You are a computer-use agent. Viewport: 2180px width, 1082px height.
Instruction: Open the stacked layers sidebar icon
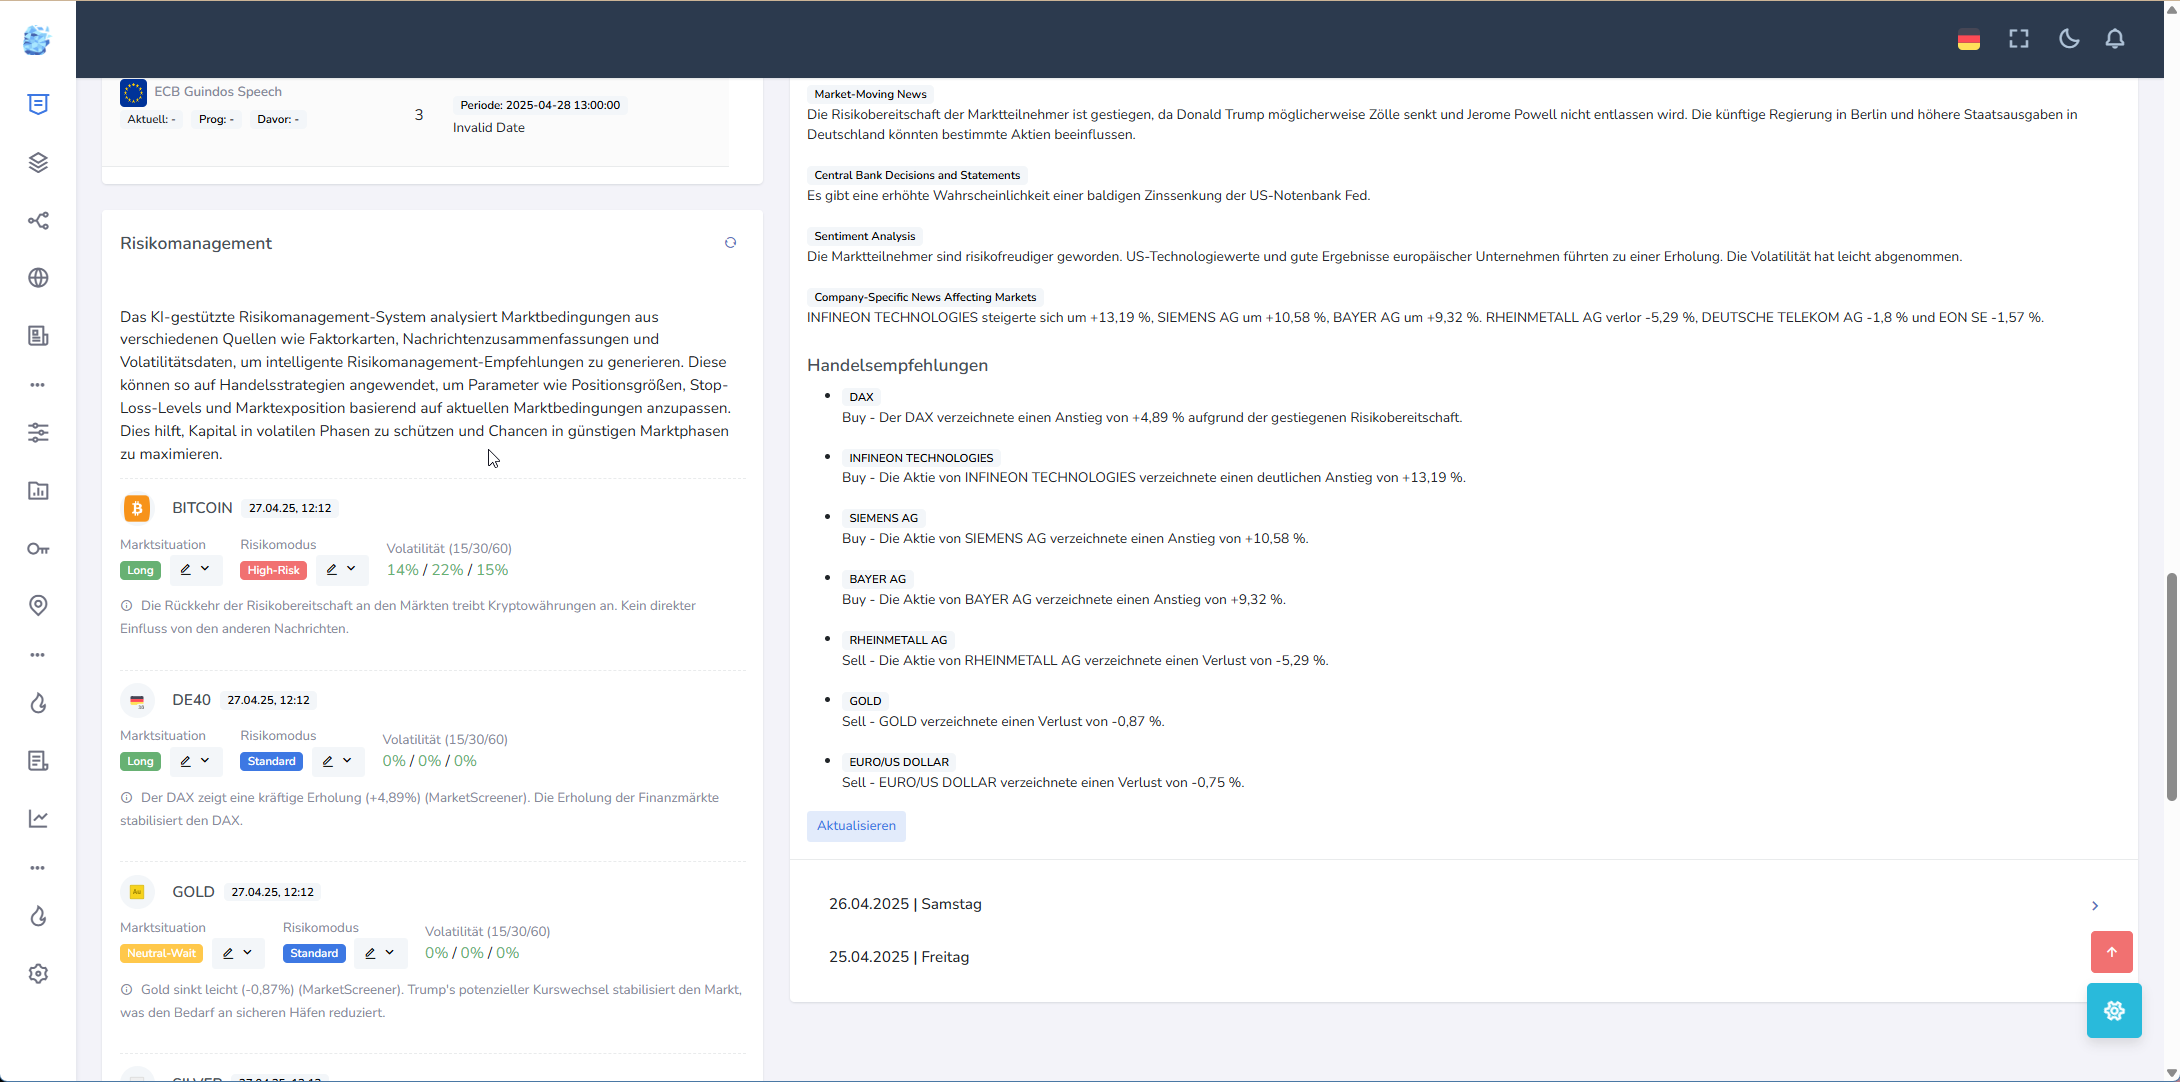[38, 162]
